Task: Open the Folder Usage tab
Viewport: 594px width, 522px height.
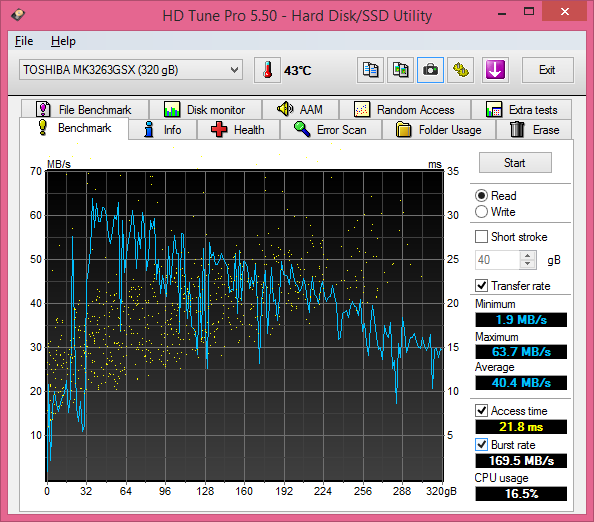Action: click(439, 130)
